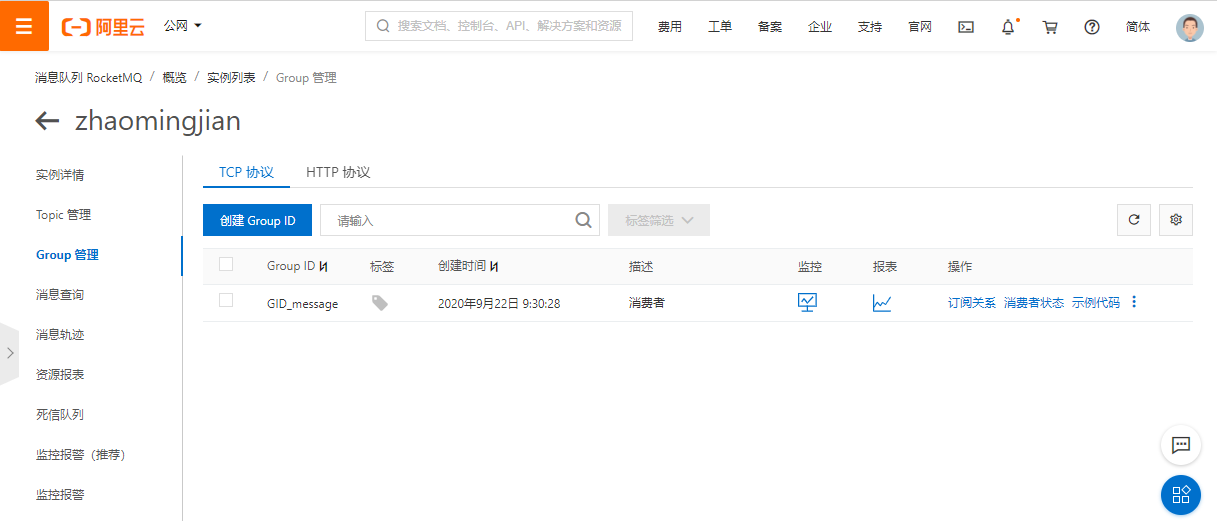Screen dimensions: 1217x521
Task: Focus the top documentation search field
Action: (499, 26)
